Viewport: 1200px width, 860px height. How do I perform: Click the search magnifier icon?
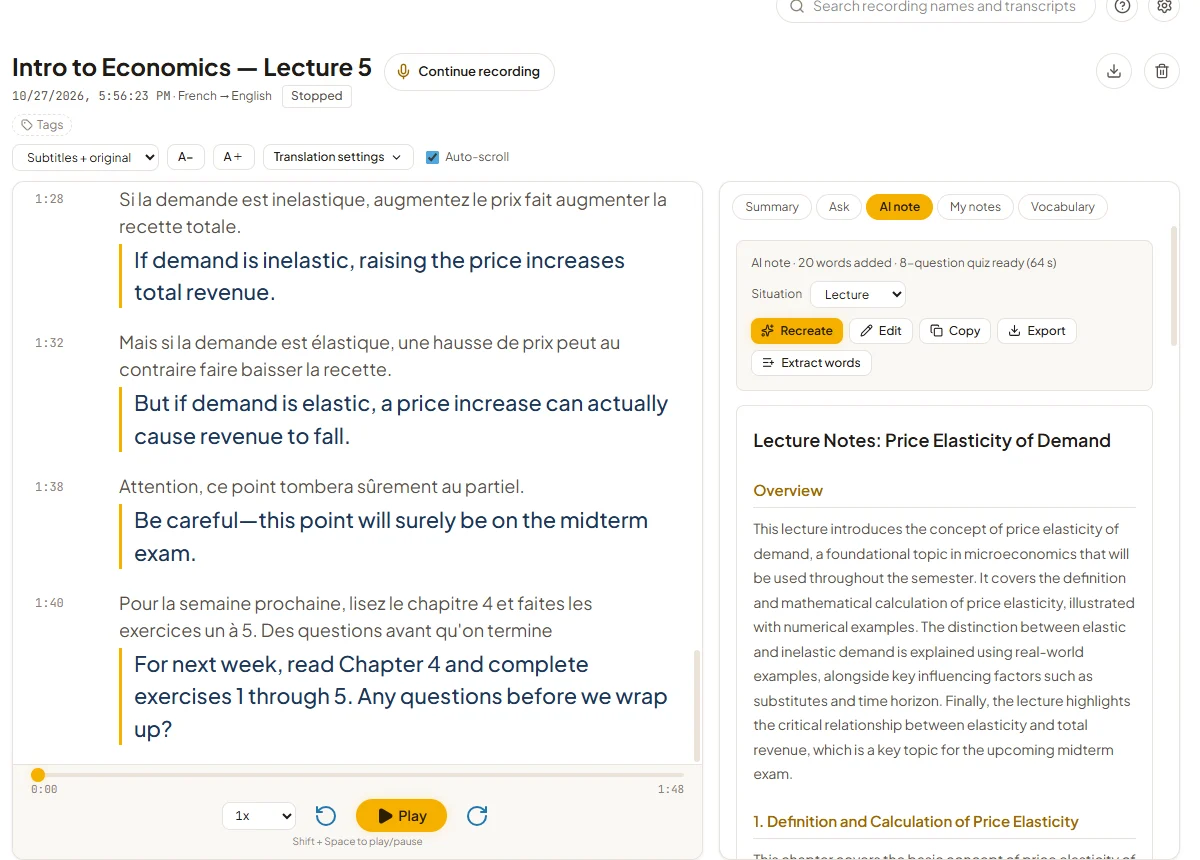pos(797,7)
